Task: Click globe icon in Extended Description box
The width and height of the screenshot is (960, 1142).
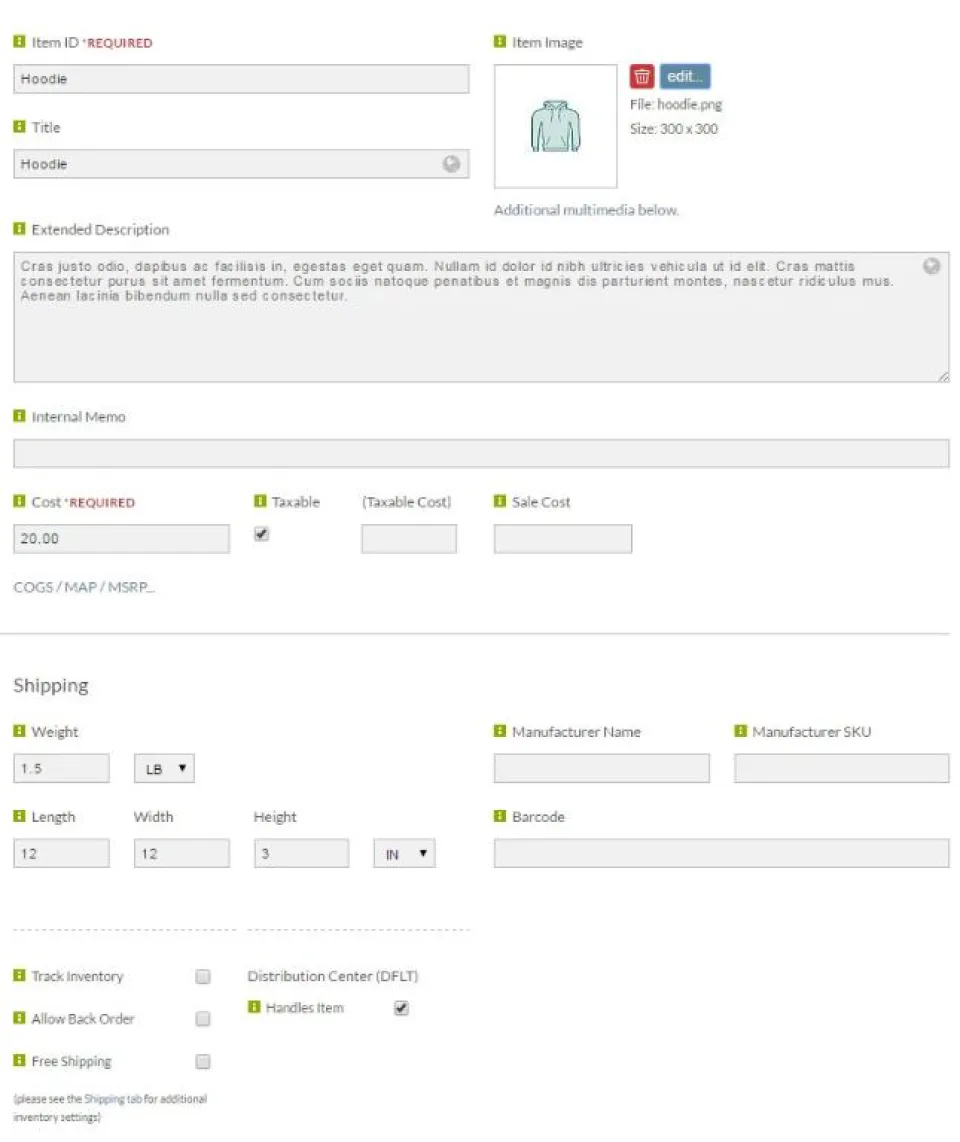Action: 931,266
